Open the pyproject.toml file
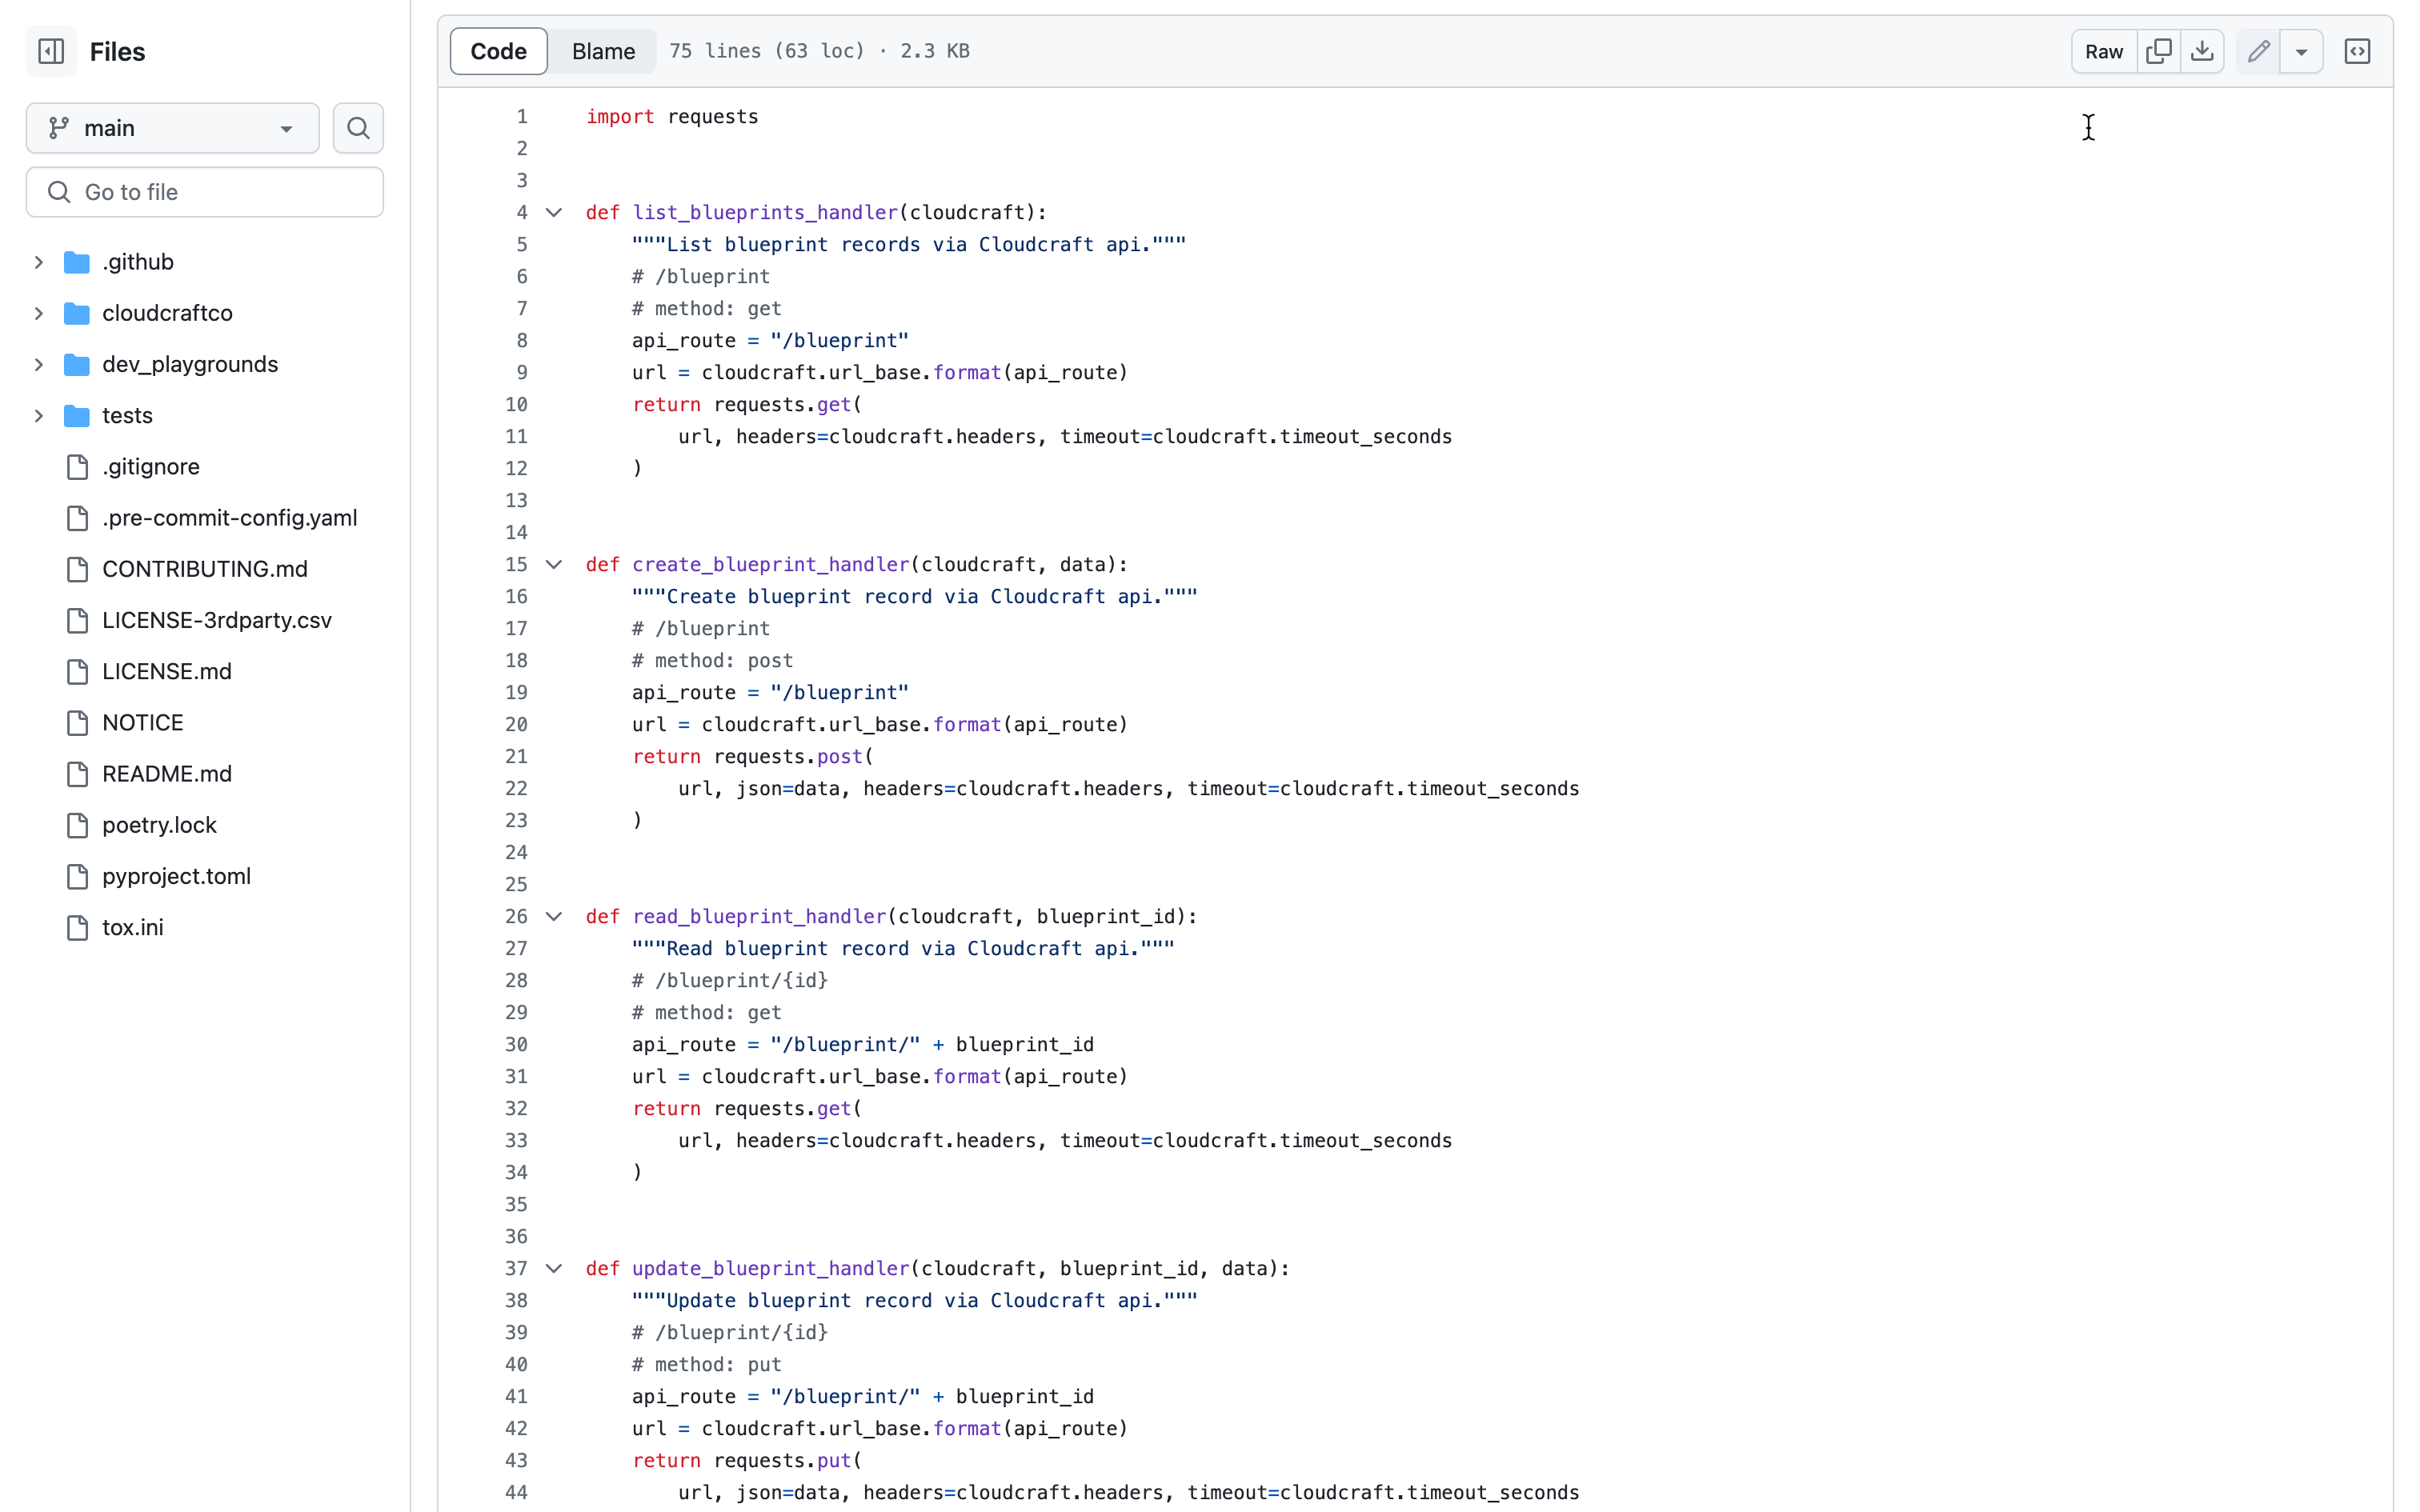2420x1512 pixels. 176,876
